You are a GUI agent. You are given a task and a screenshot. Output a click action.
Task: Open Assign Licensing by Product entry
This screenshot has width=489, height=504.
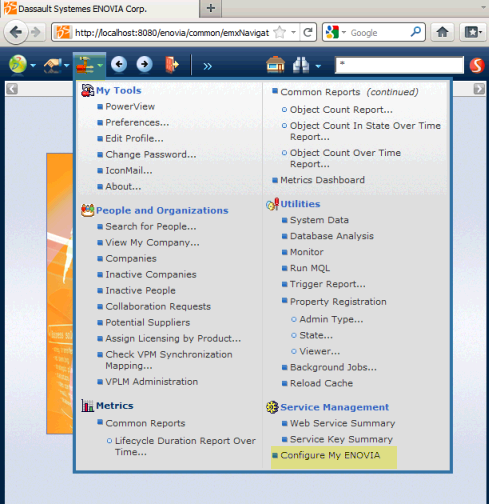click(x=173, y=338)
